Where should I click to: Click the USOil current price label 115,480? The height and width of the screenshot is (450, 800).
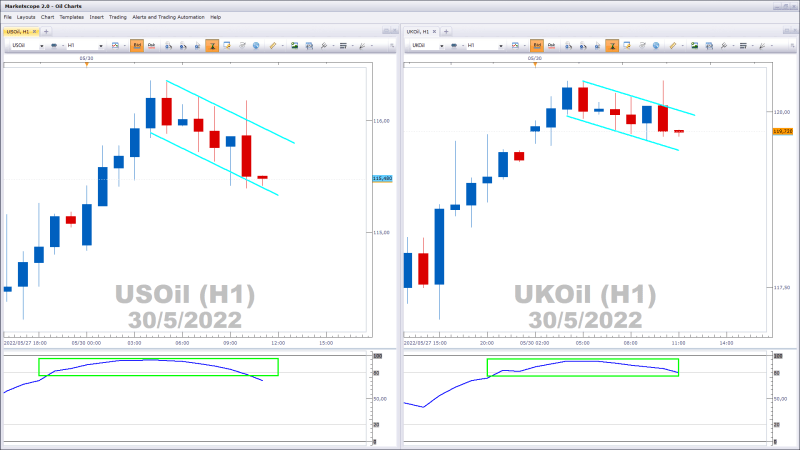click(380, 179)
